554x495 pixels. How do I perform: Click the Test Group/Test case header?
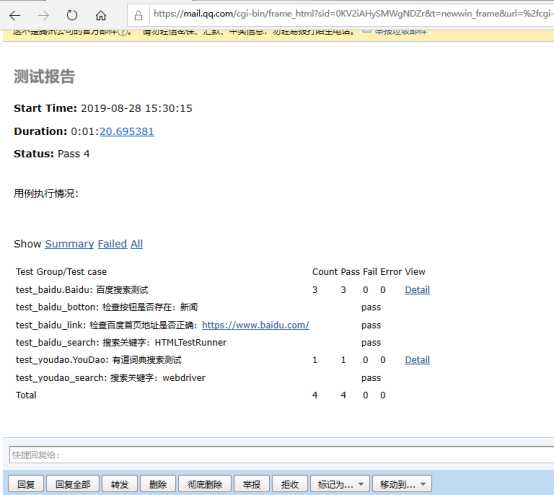click(x=61, y=272)
